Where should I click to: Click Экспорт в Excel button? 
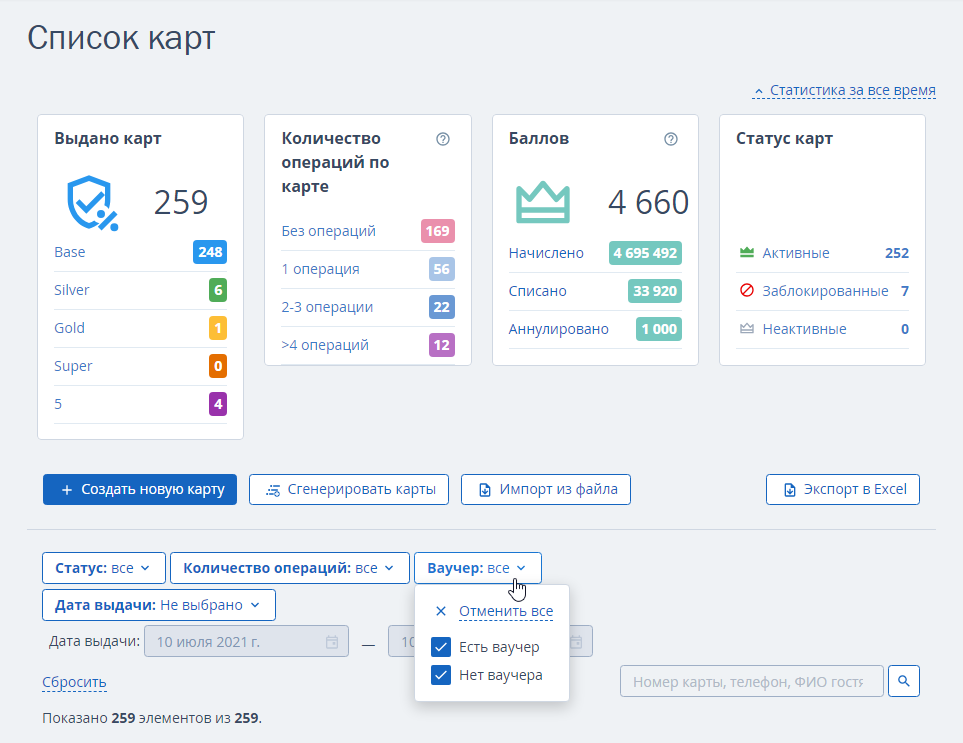coord(843,489)
